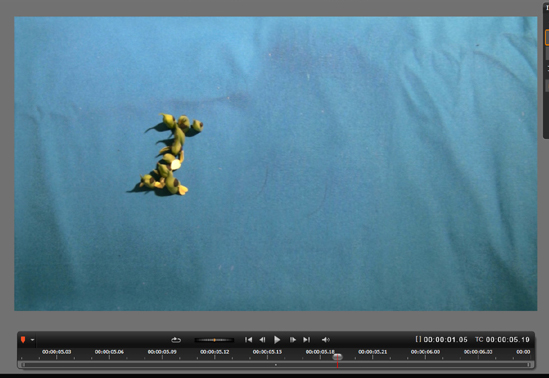Step forward one frame
Screen dimensions: 549x378
point(292,340)
